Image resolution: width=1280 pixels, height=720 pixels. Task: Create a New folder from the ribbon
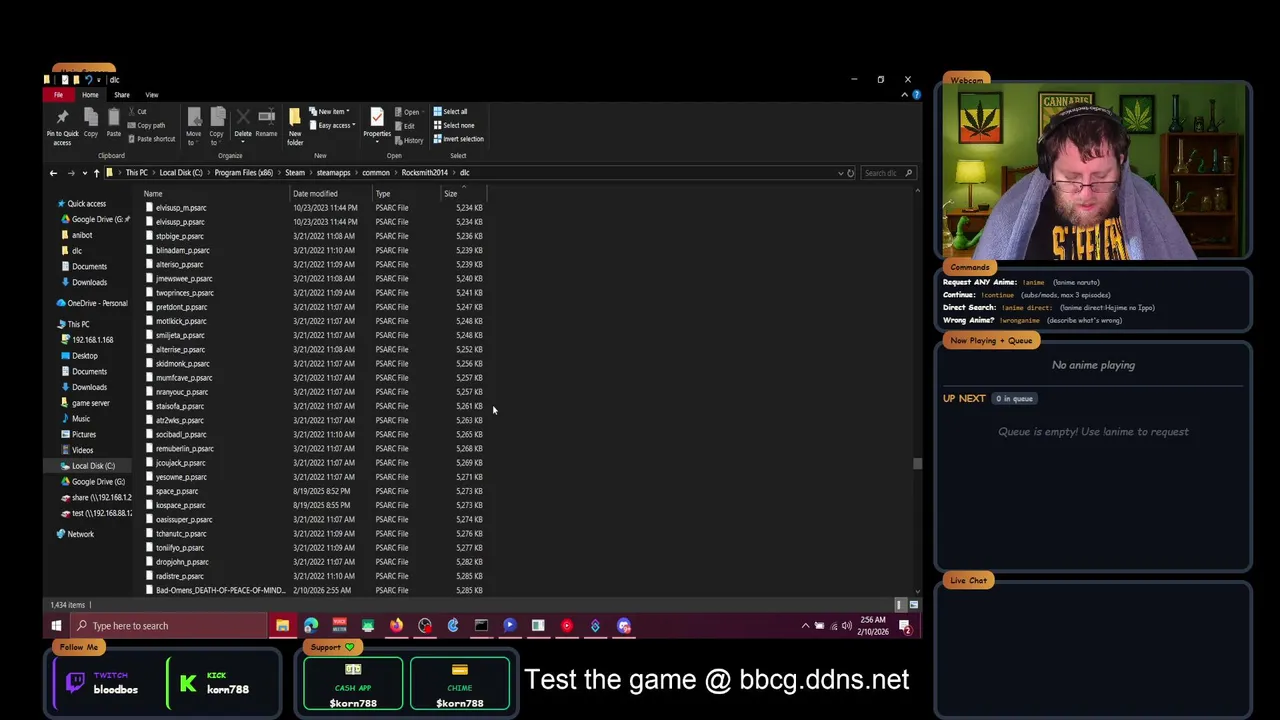tap(295, 125)
